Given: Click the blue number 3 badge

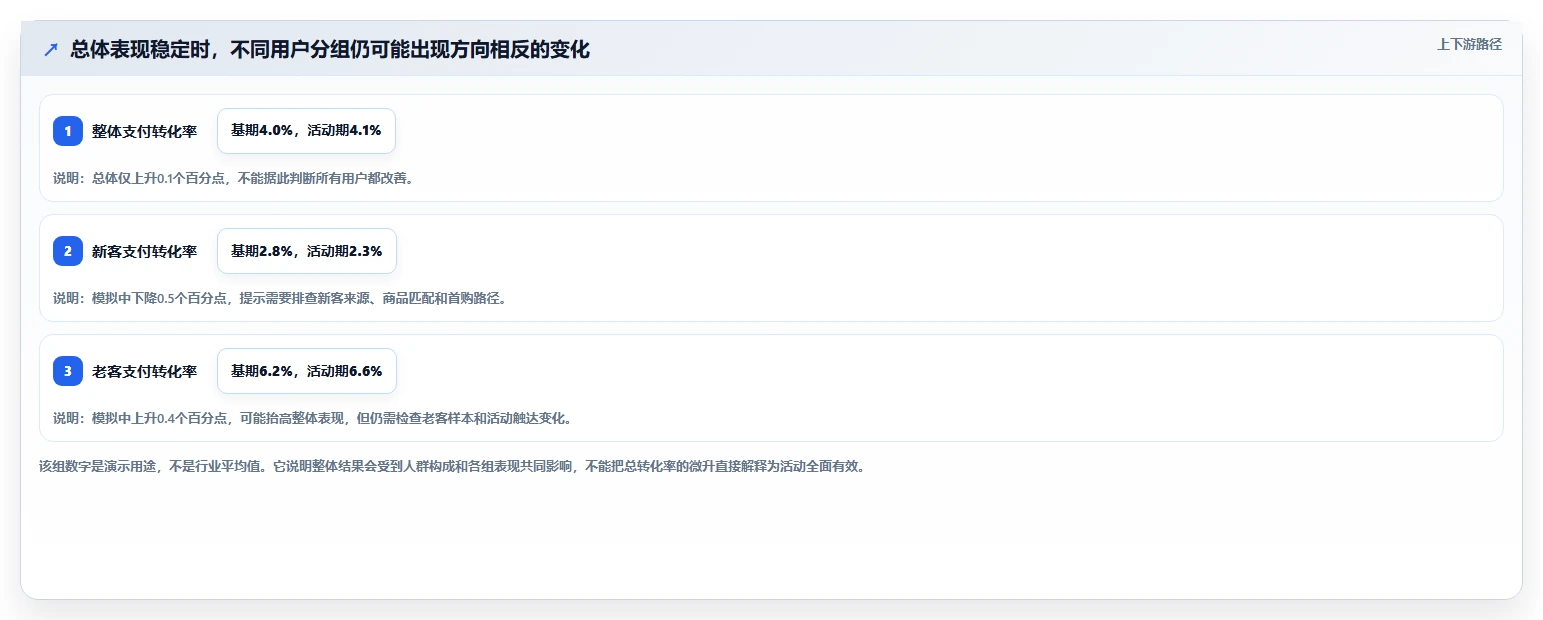Looking at the screenshot, I should point(68,371).
